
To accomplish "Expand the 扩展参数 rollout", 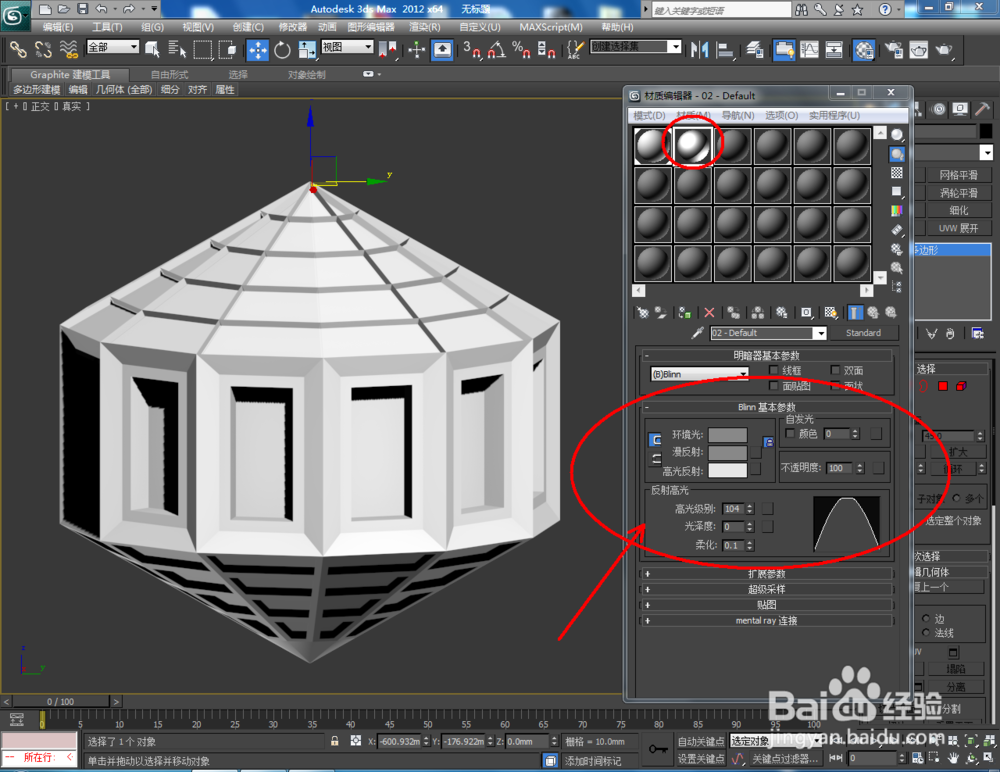I will [767, 574].
